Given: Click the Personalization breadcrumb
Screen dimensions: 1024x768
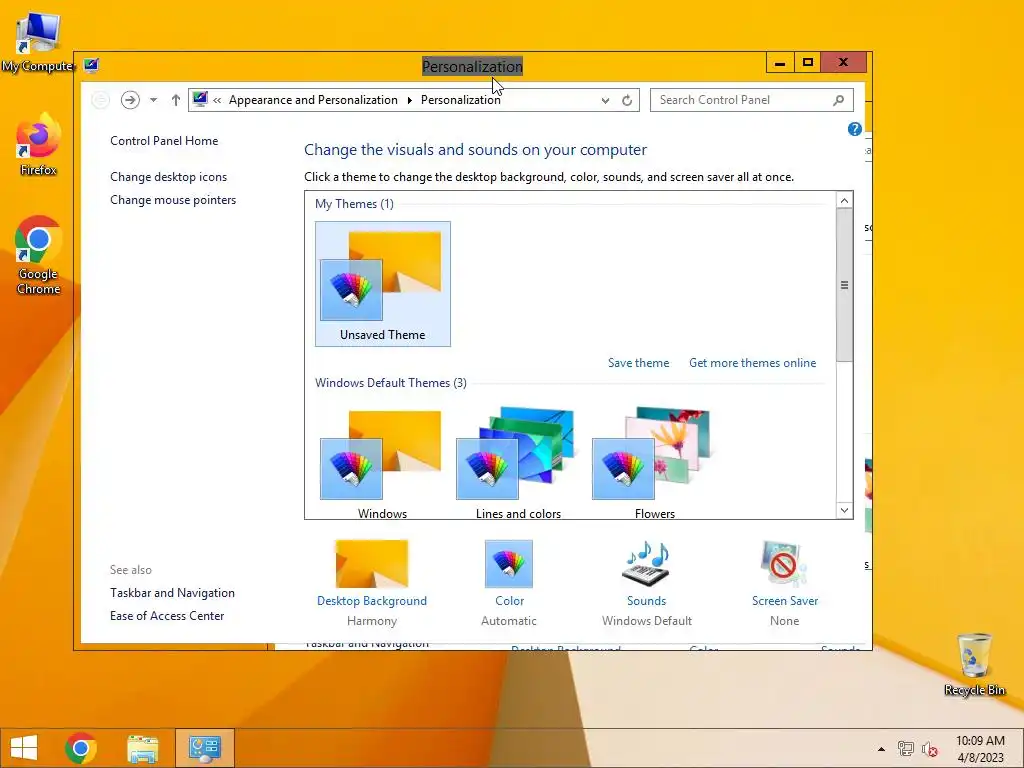Looking at the screenshot, I should click(x=460, y=100).
